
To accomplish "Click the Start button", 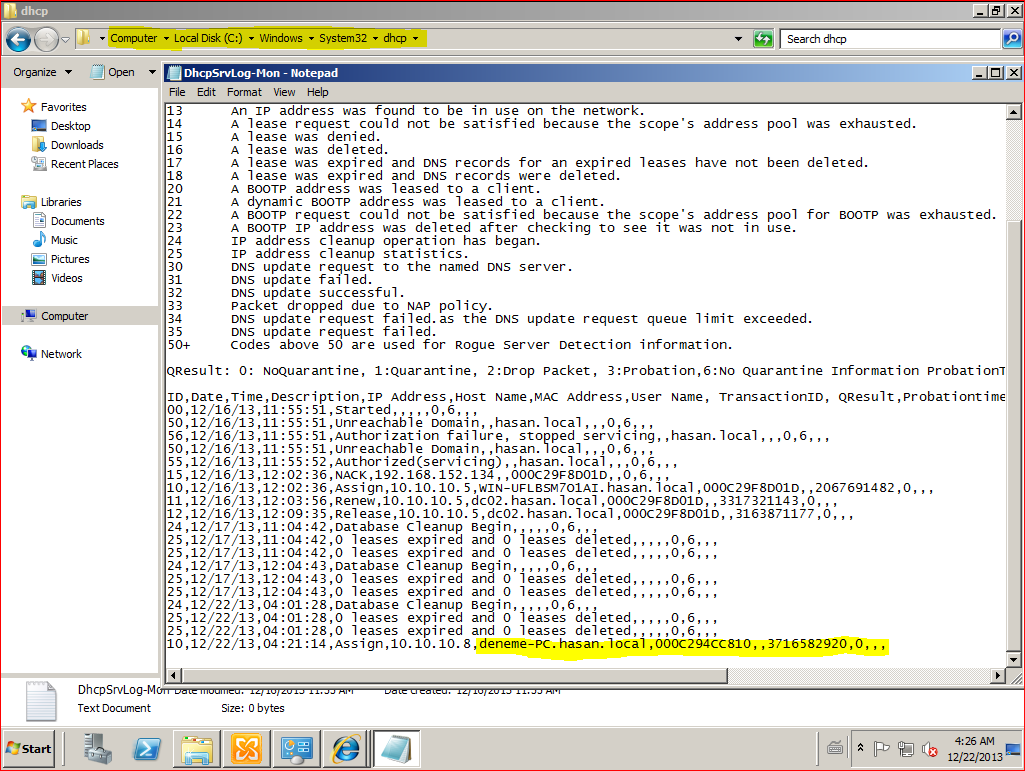I will coord(29,748).
